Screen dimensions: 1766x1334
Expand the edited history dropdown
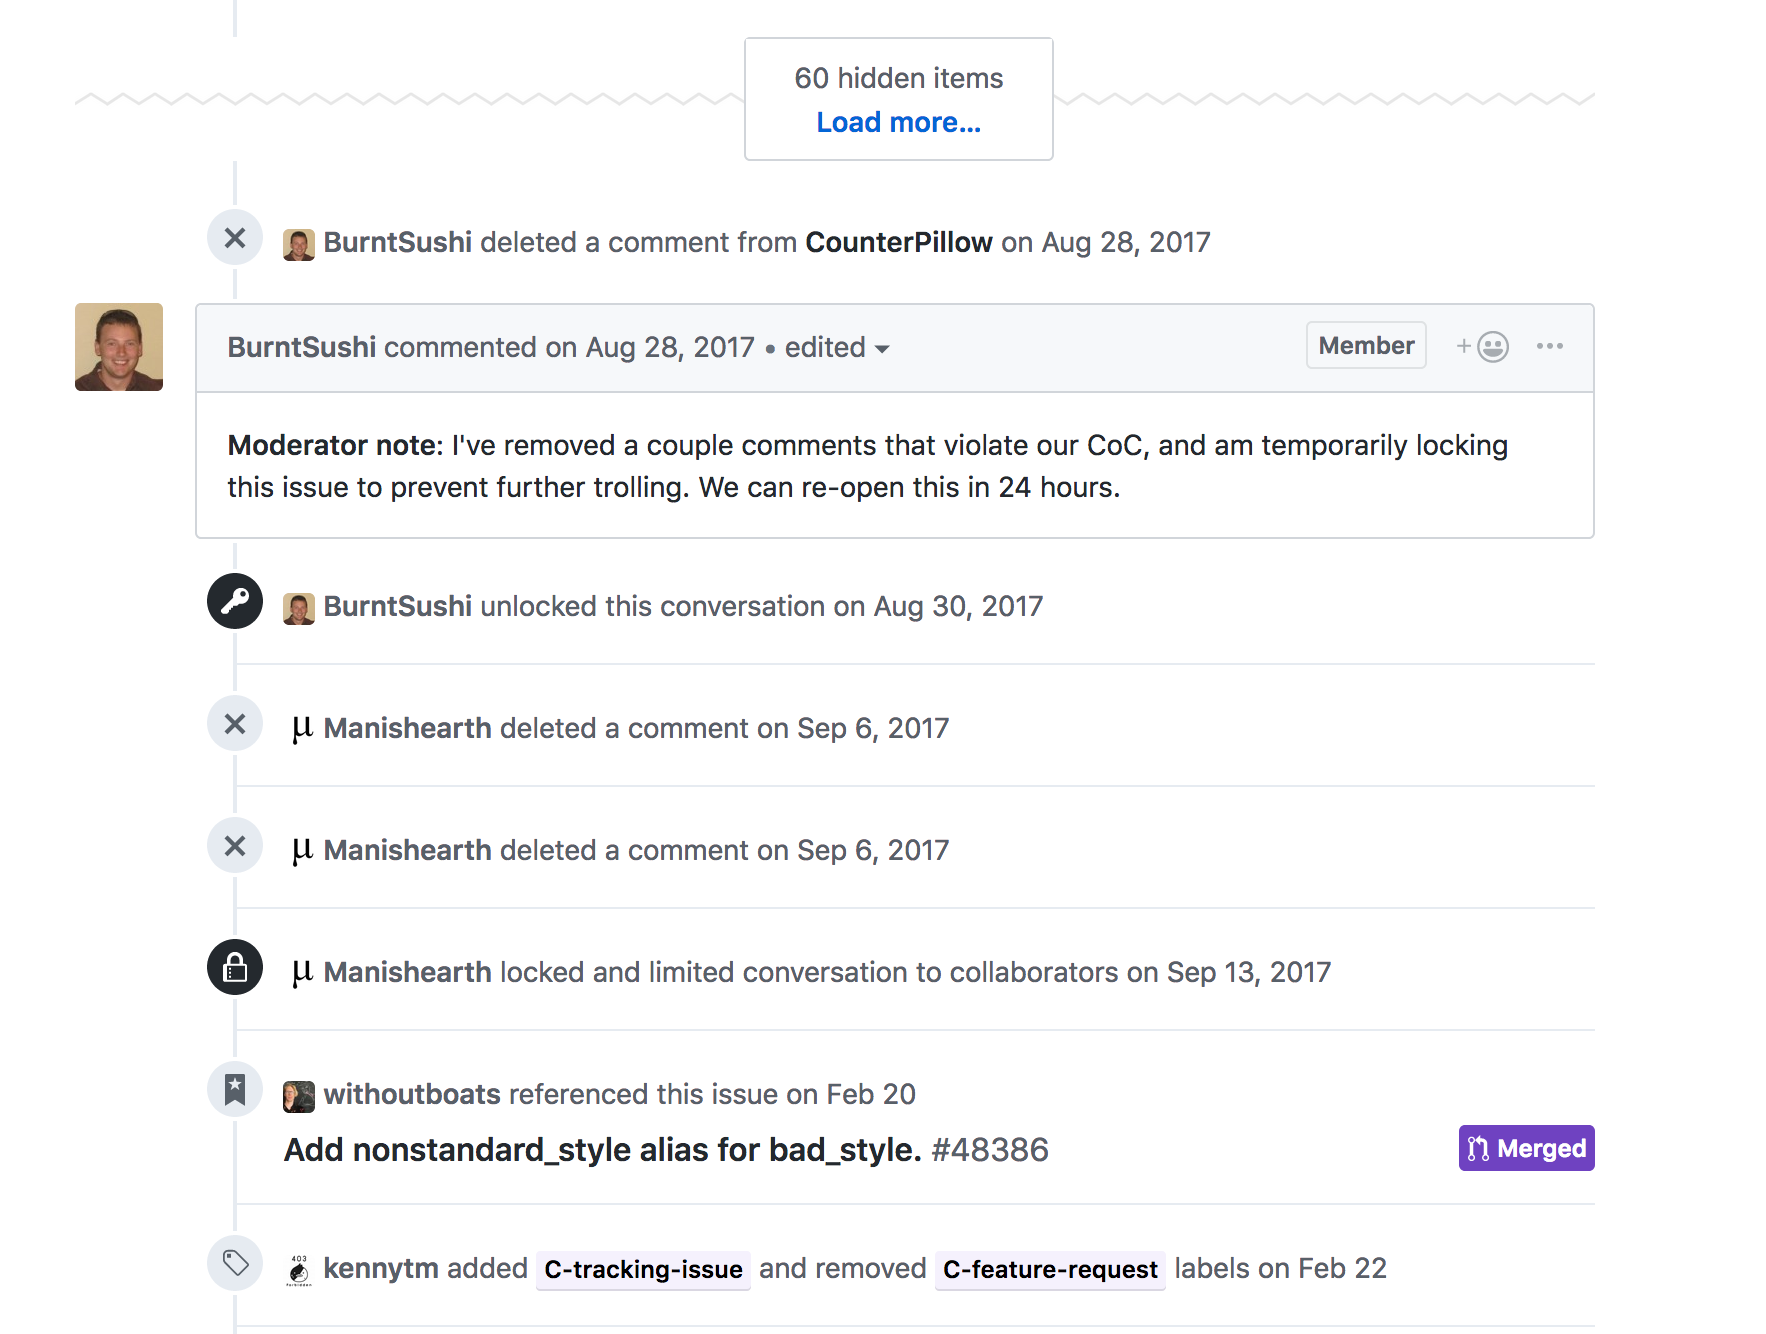[x=837, y=347]
